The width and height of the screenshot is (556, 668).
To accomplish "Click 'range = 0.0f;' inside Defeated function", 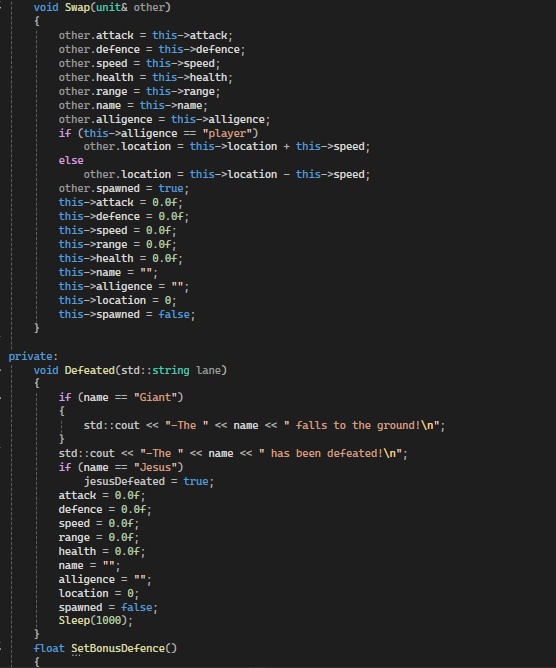I will [x=99, y=538].
